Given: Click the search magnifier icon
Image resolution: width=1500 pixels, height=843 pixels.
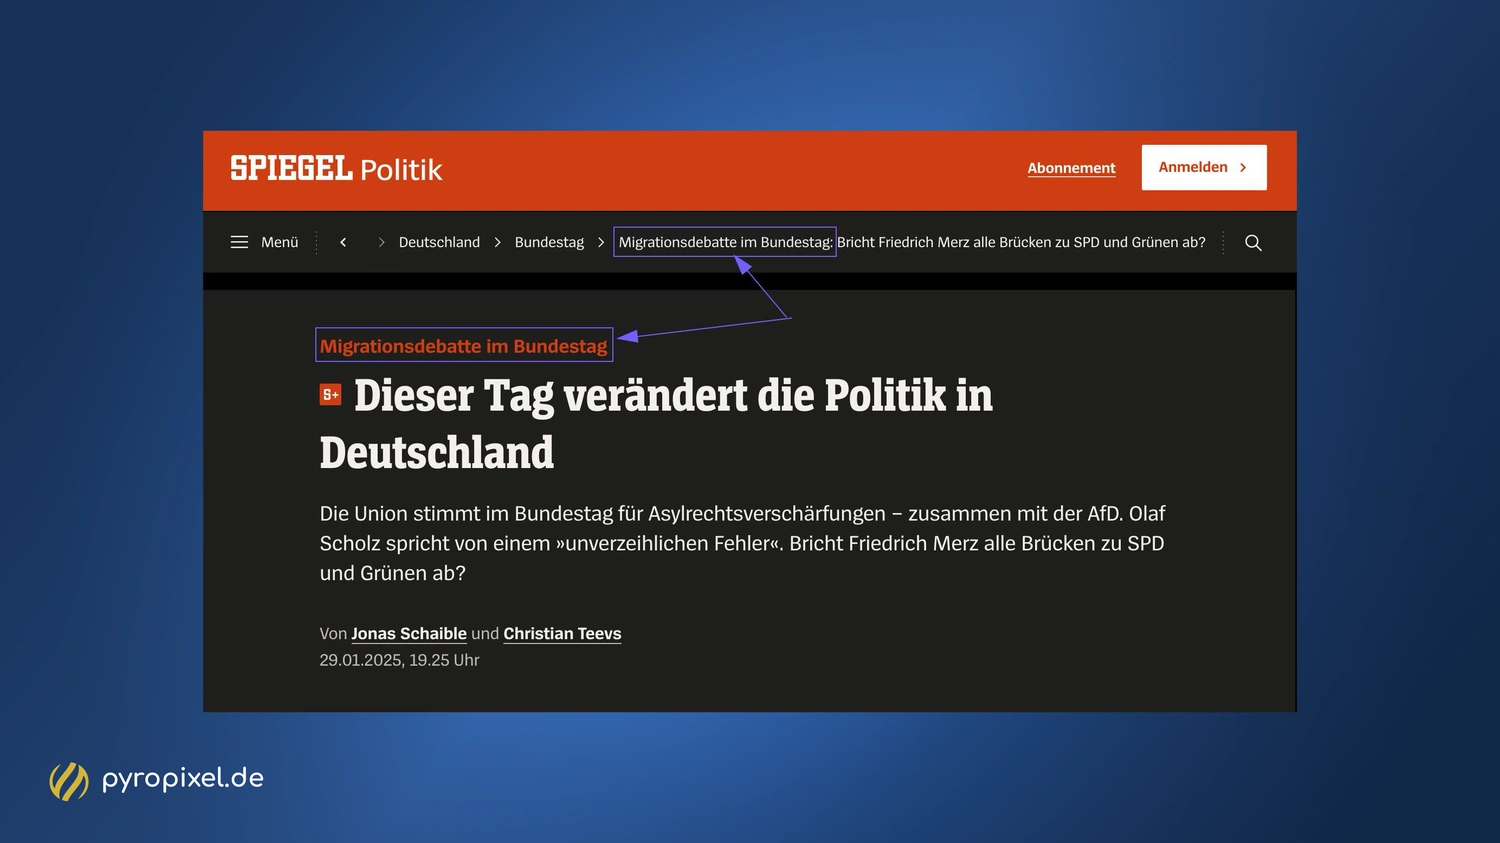Looking at the screenshot, I should [1253, 242].
